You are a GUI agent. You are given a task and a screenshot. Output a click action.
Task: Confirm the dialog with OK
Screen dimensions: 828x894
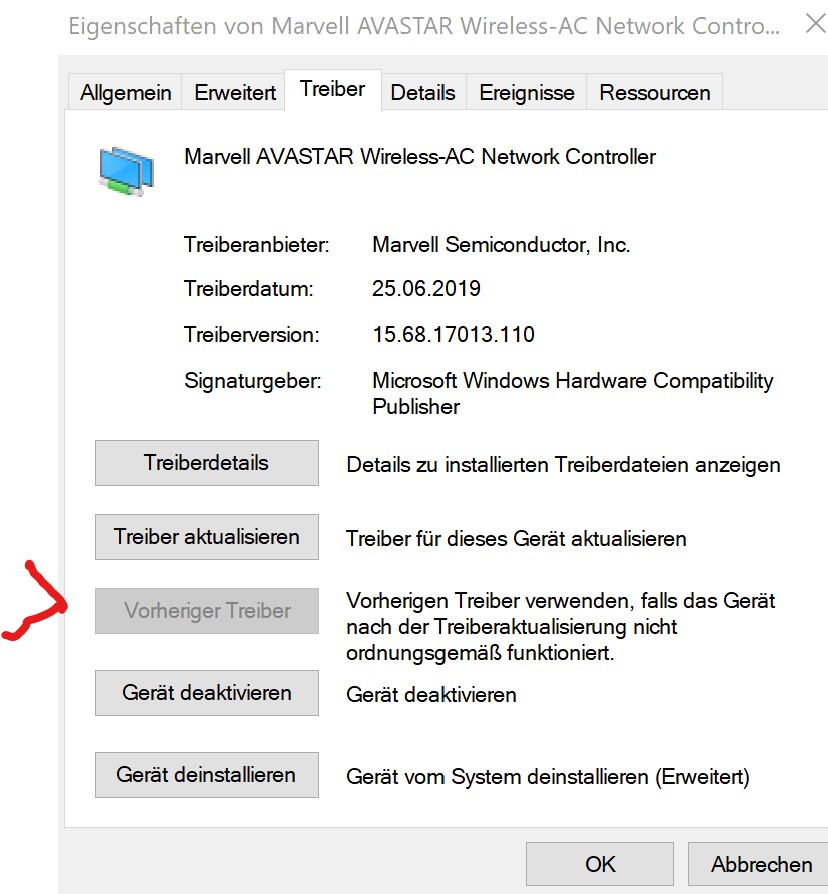click(x=600, y=864)
